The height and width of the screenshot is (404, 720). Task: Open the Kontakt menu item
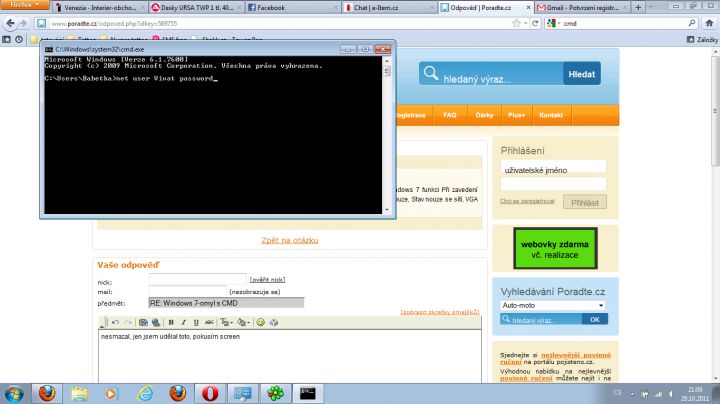click(x=551, y=115)
